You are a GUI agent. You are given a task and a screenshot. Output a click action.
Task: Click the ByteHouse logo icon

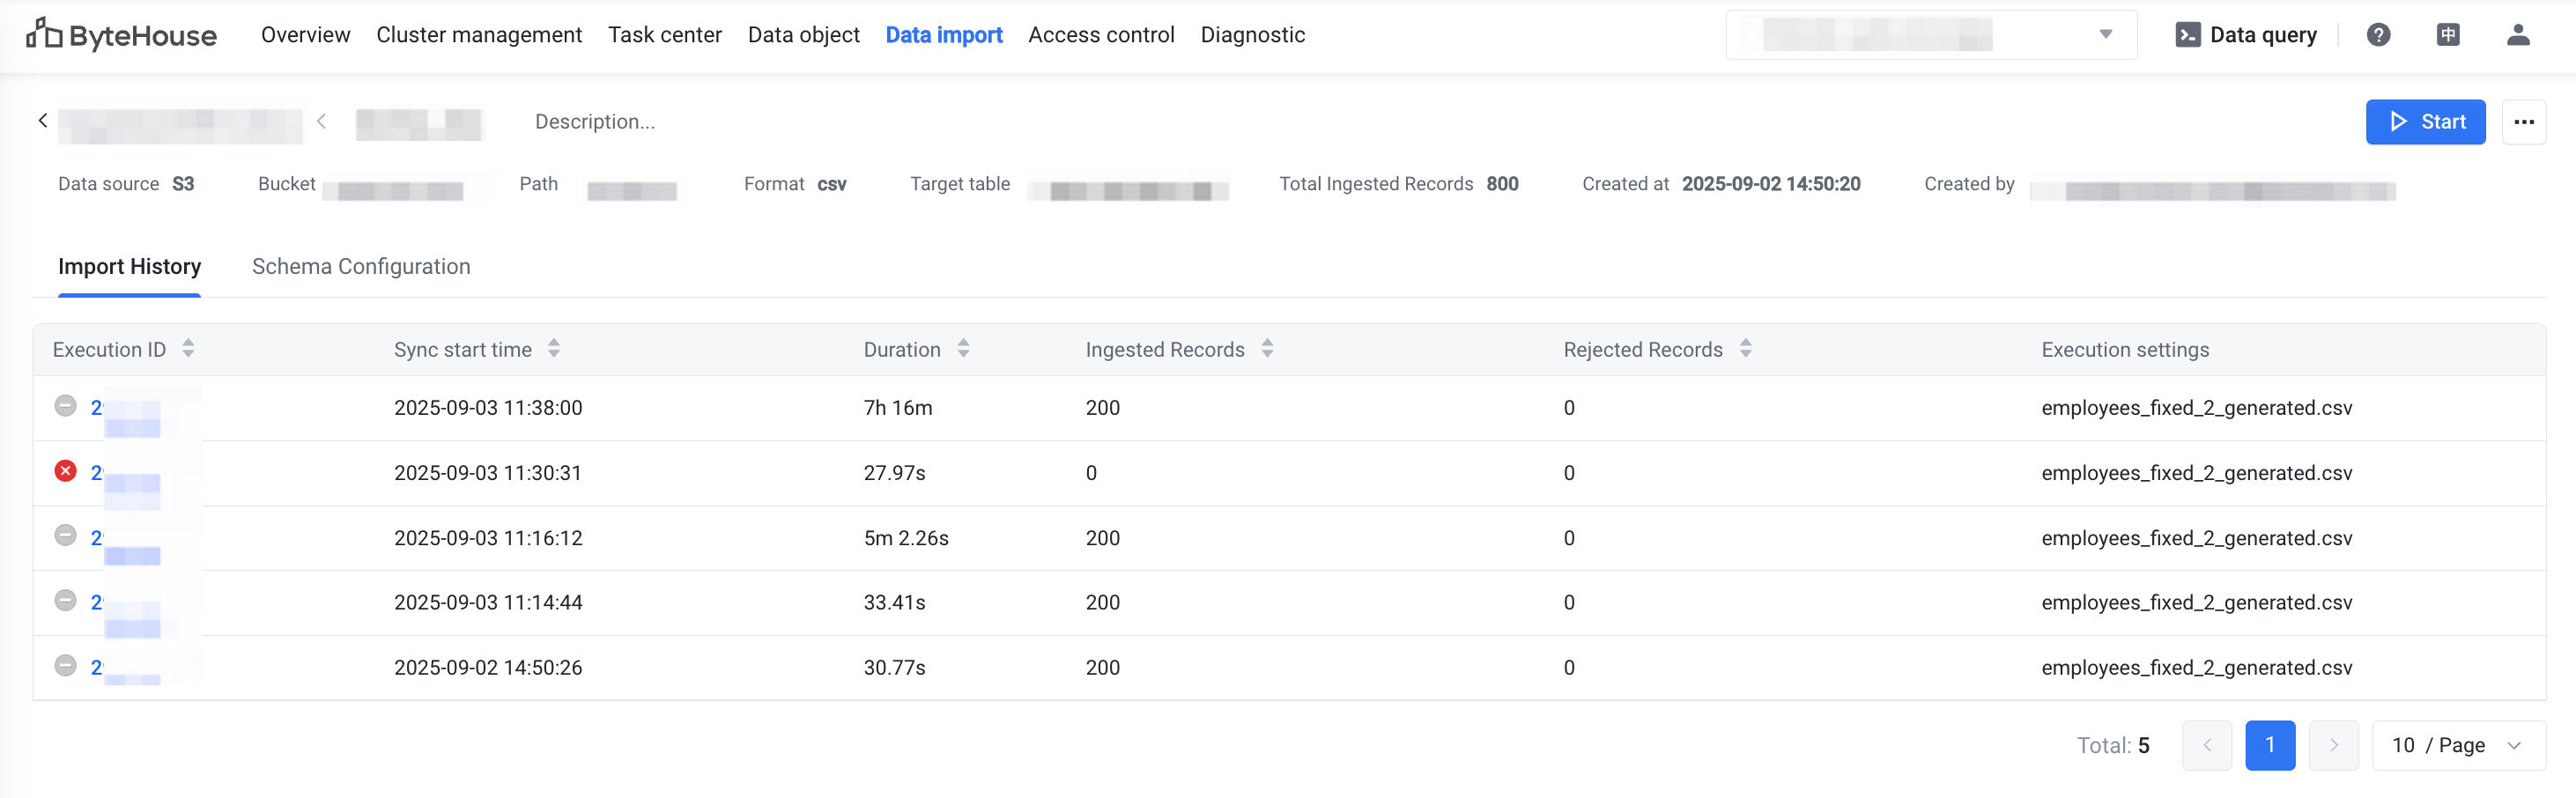[x=44, y=34]
